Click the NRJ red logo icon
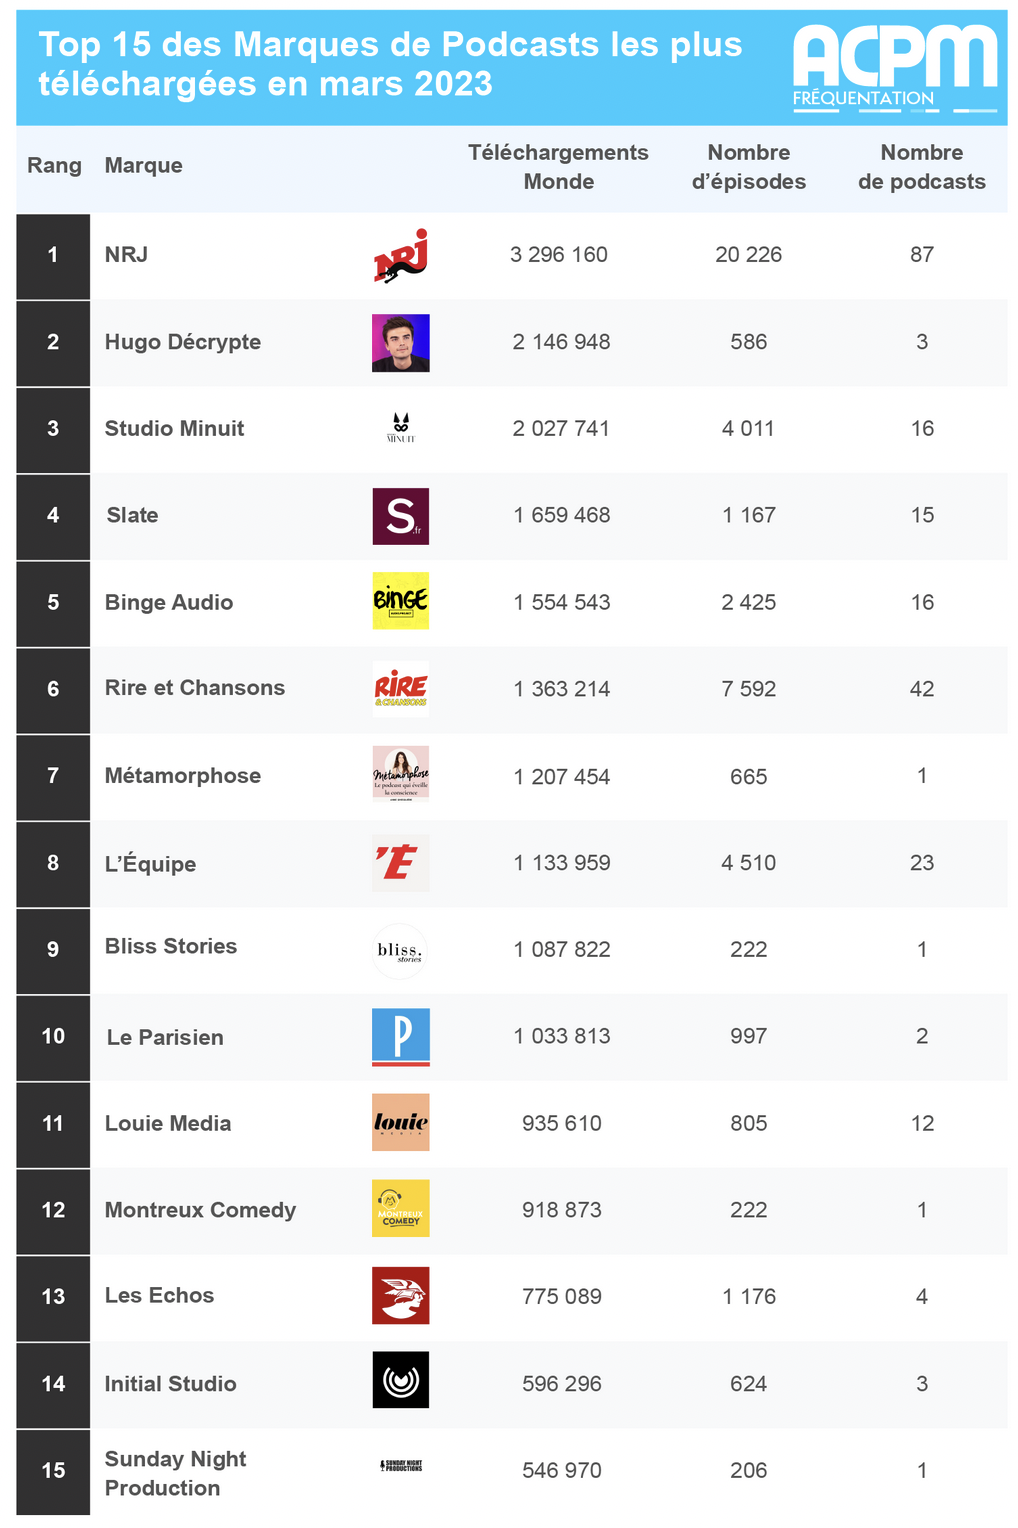This screenshot has width=1018, height=1528. click(x=401, y=256)
